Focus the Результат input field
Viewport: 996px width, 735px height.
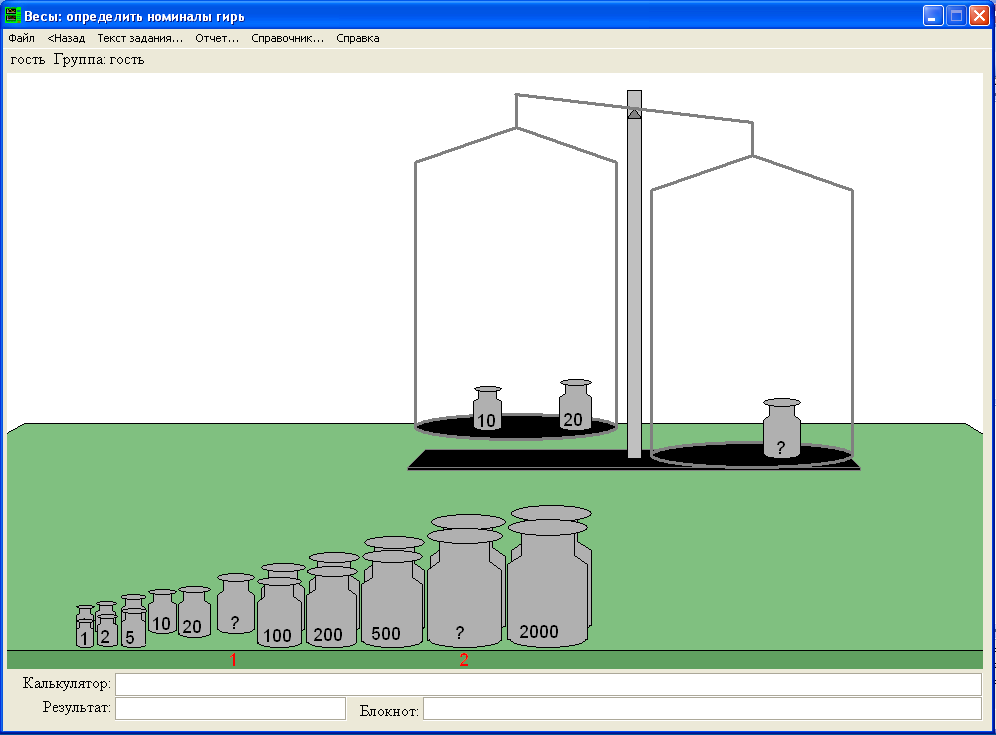[x=230, y=708]
